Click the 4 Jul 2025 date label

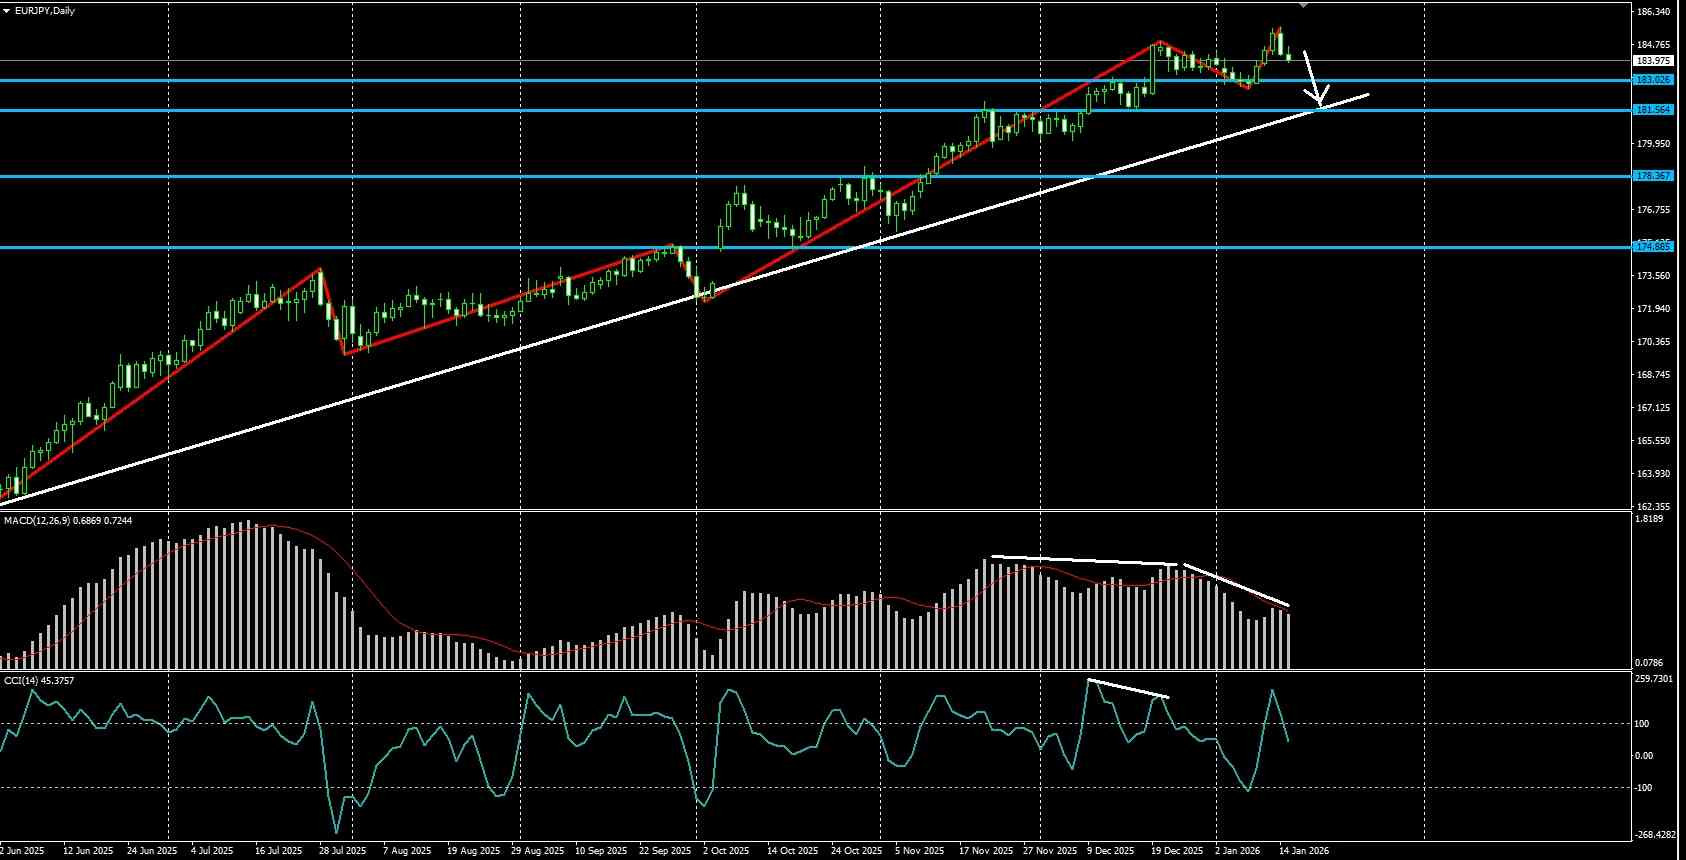[212, 851]
